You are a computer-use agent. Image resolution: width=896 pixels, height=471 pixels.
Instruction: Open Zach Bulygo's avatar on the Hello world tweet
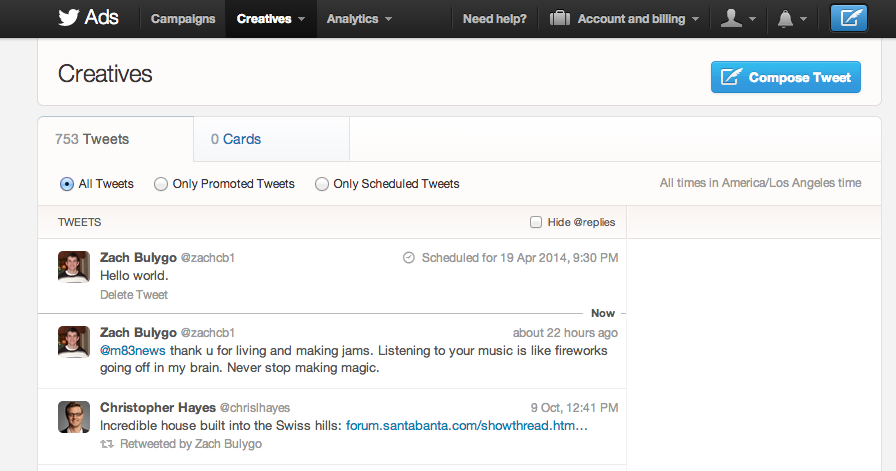click(74, 267)
